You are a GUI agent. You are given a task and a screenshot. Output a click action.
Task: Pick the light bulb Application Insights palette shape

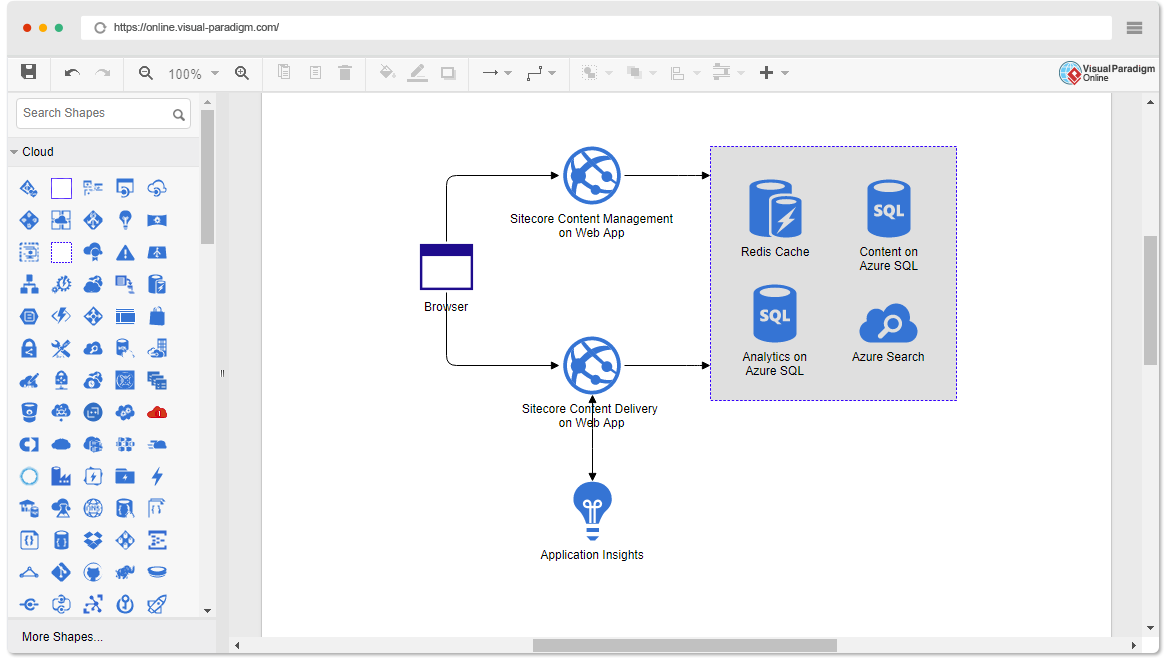pos(125,220)
